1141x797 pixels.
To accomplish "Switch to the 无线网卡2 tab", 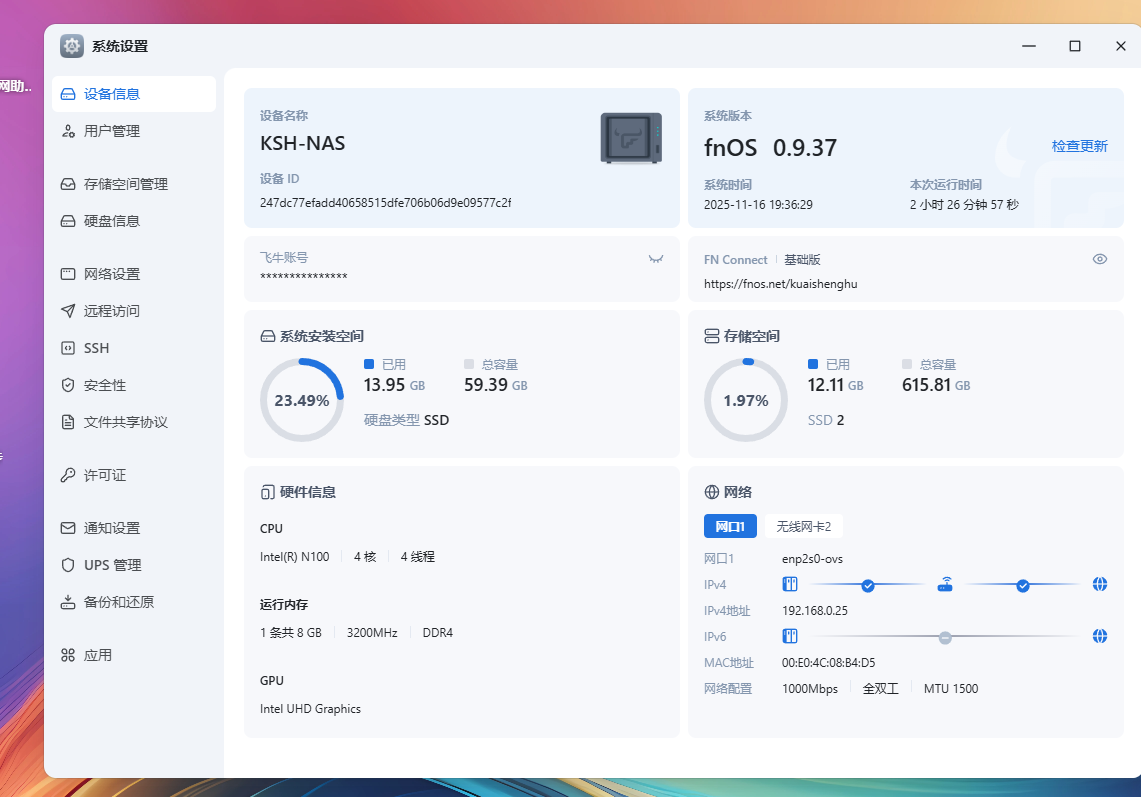I will coord(803,526).
